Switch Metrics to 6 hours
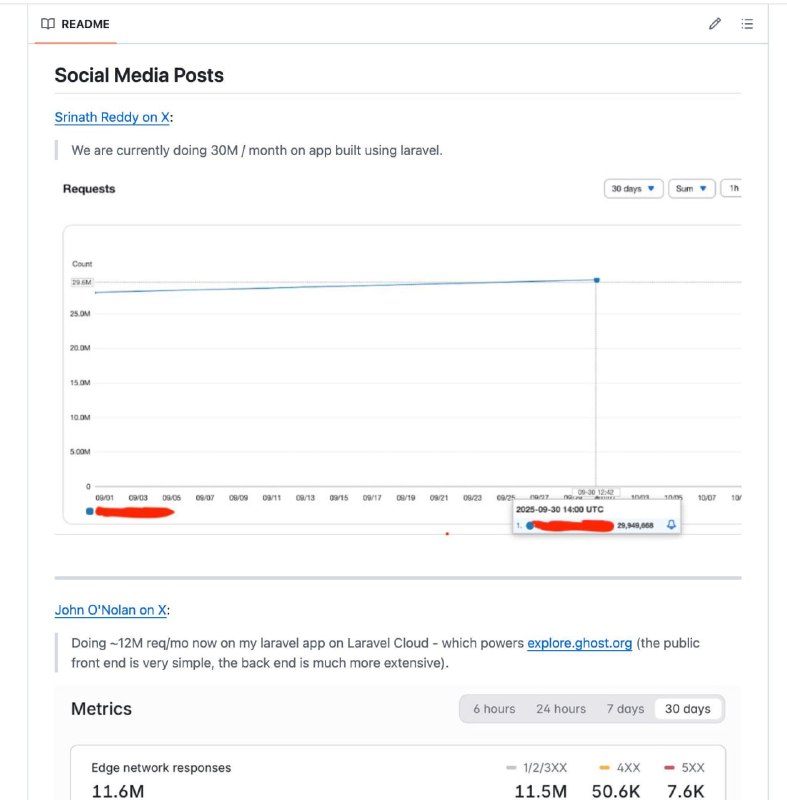Screen dimensions: 787x800 [x=494, y=709]
